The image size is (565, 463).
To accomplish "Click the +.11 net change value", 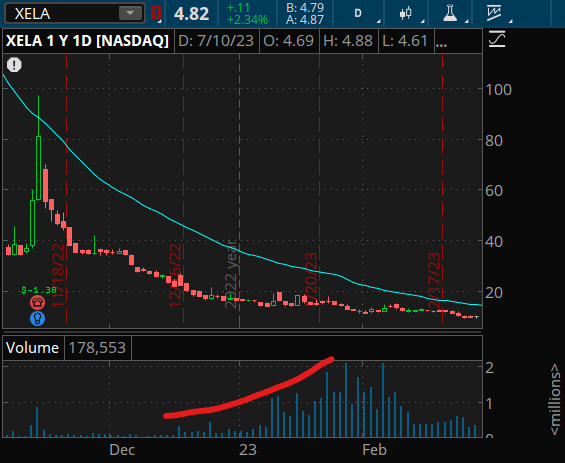I will click(x=239, y=8).
